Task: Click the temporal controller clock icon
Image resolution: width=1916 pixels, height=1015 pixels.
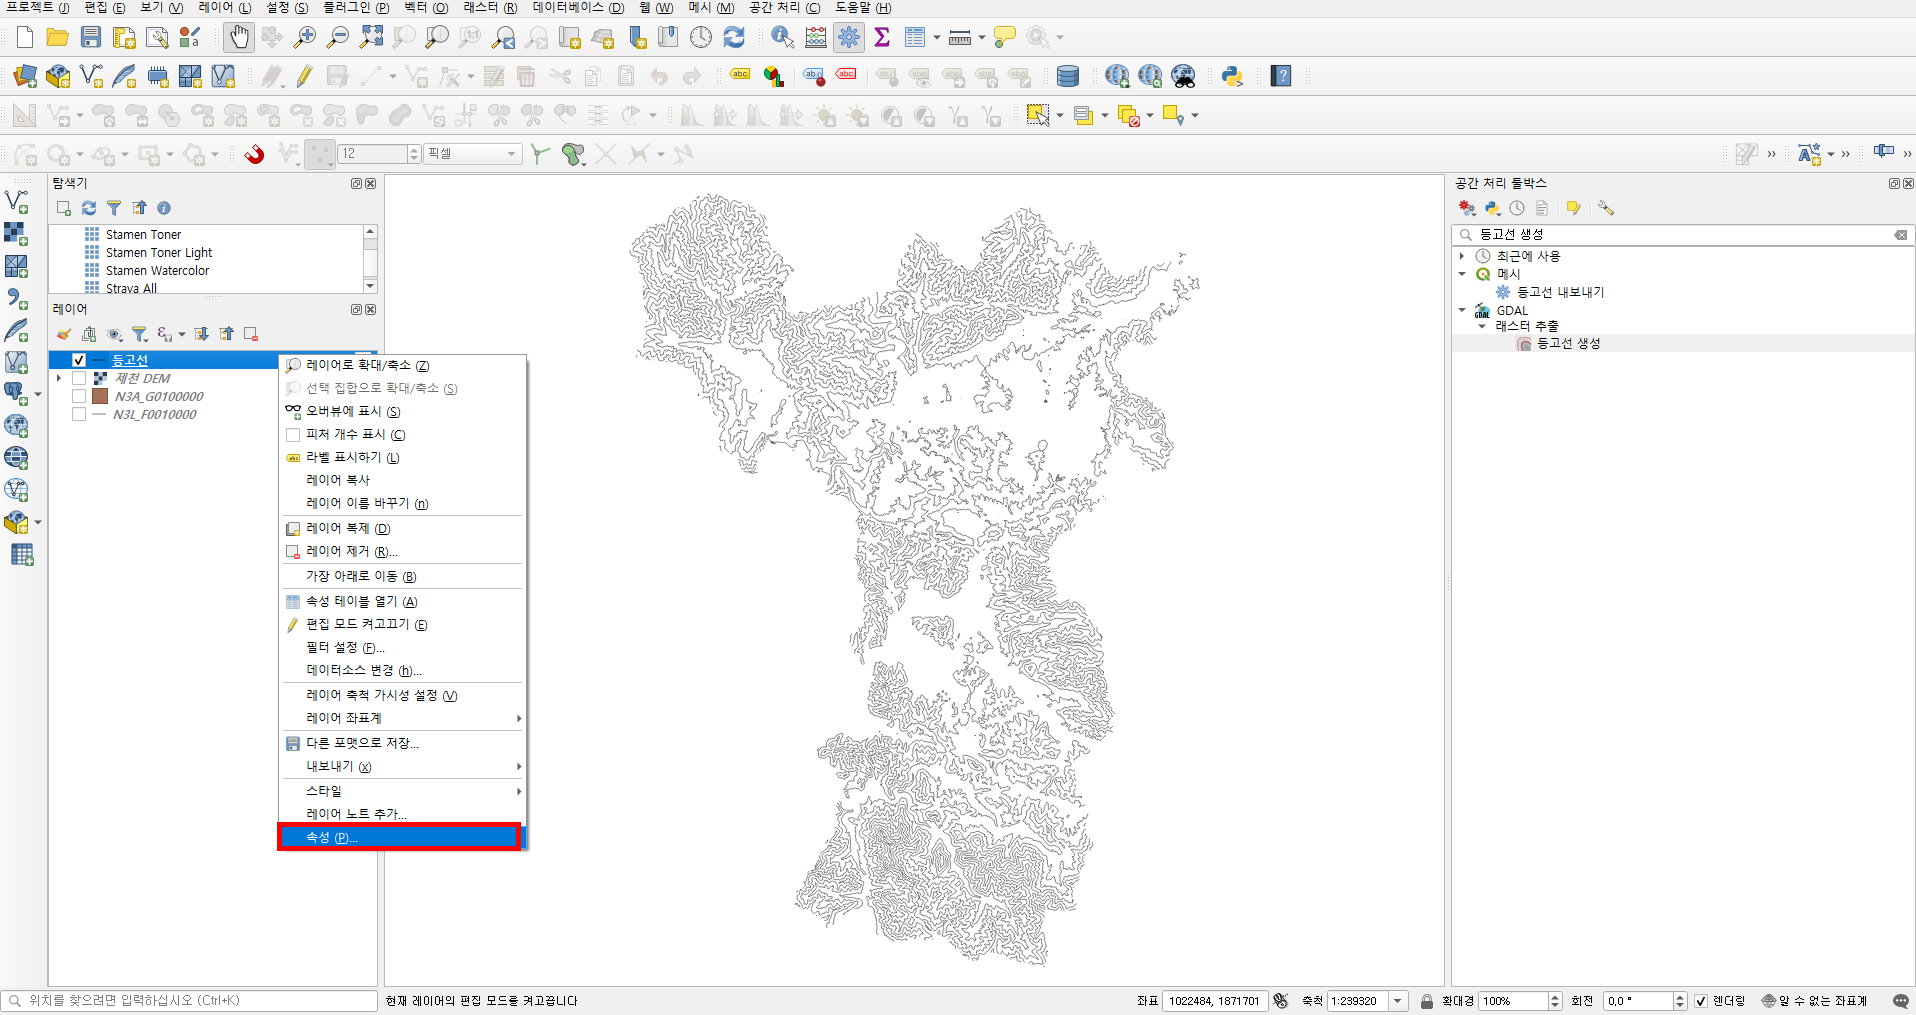Action: pos(701,38)
